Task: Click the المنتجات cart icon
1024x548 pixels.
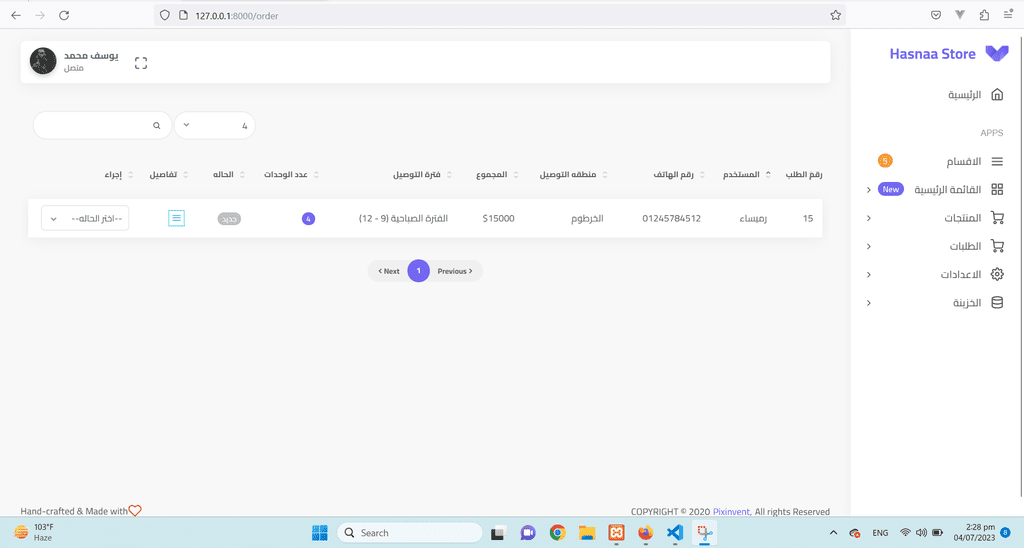Action: 997,218
